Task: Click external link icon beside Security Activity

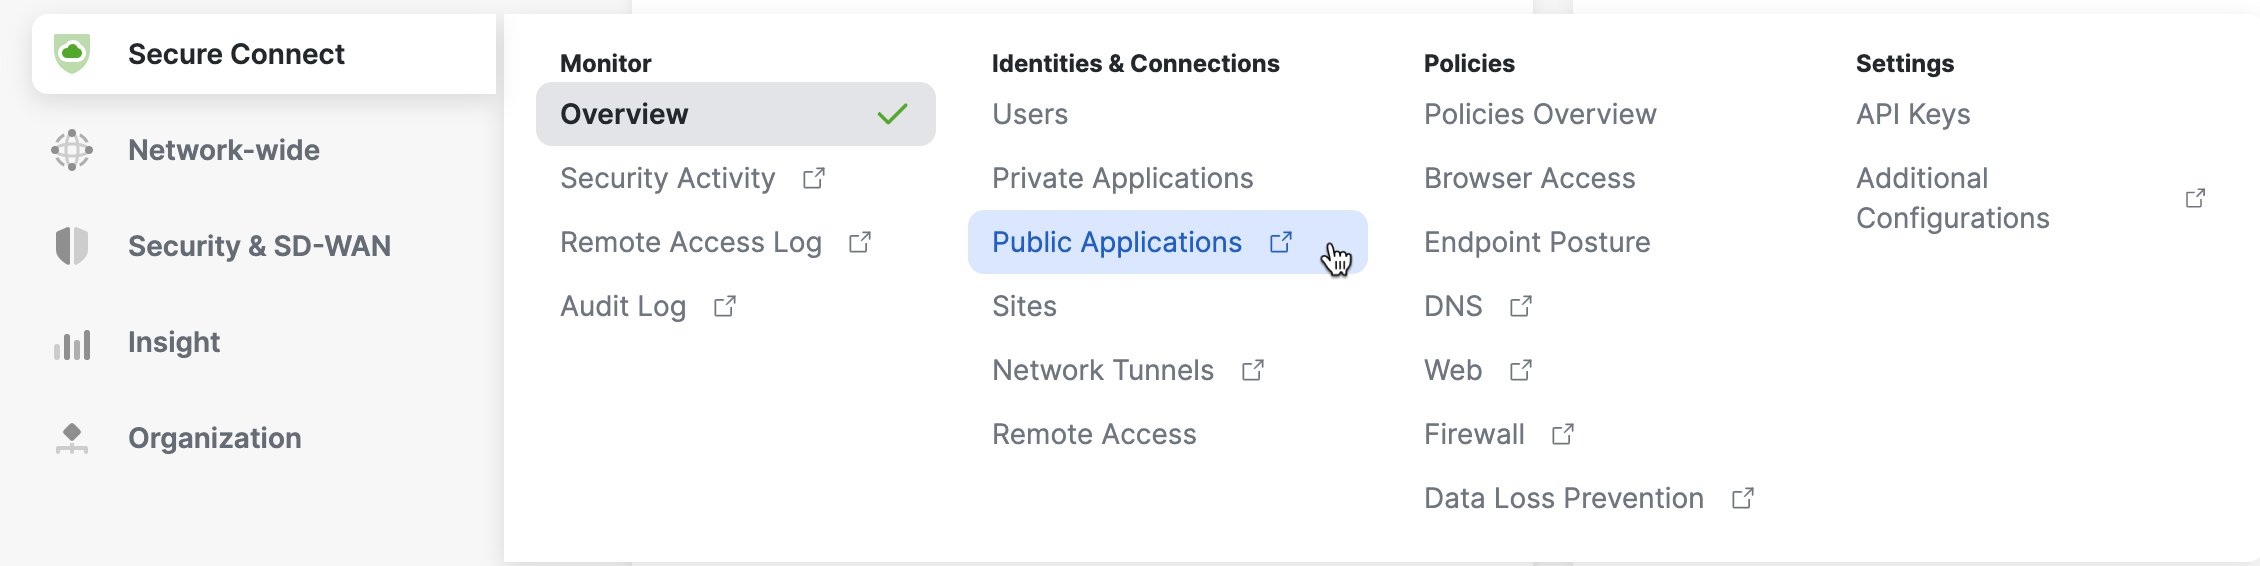Action: point(814,178)
